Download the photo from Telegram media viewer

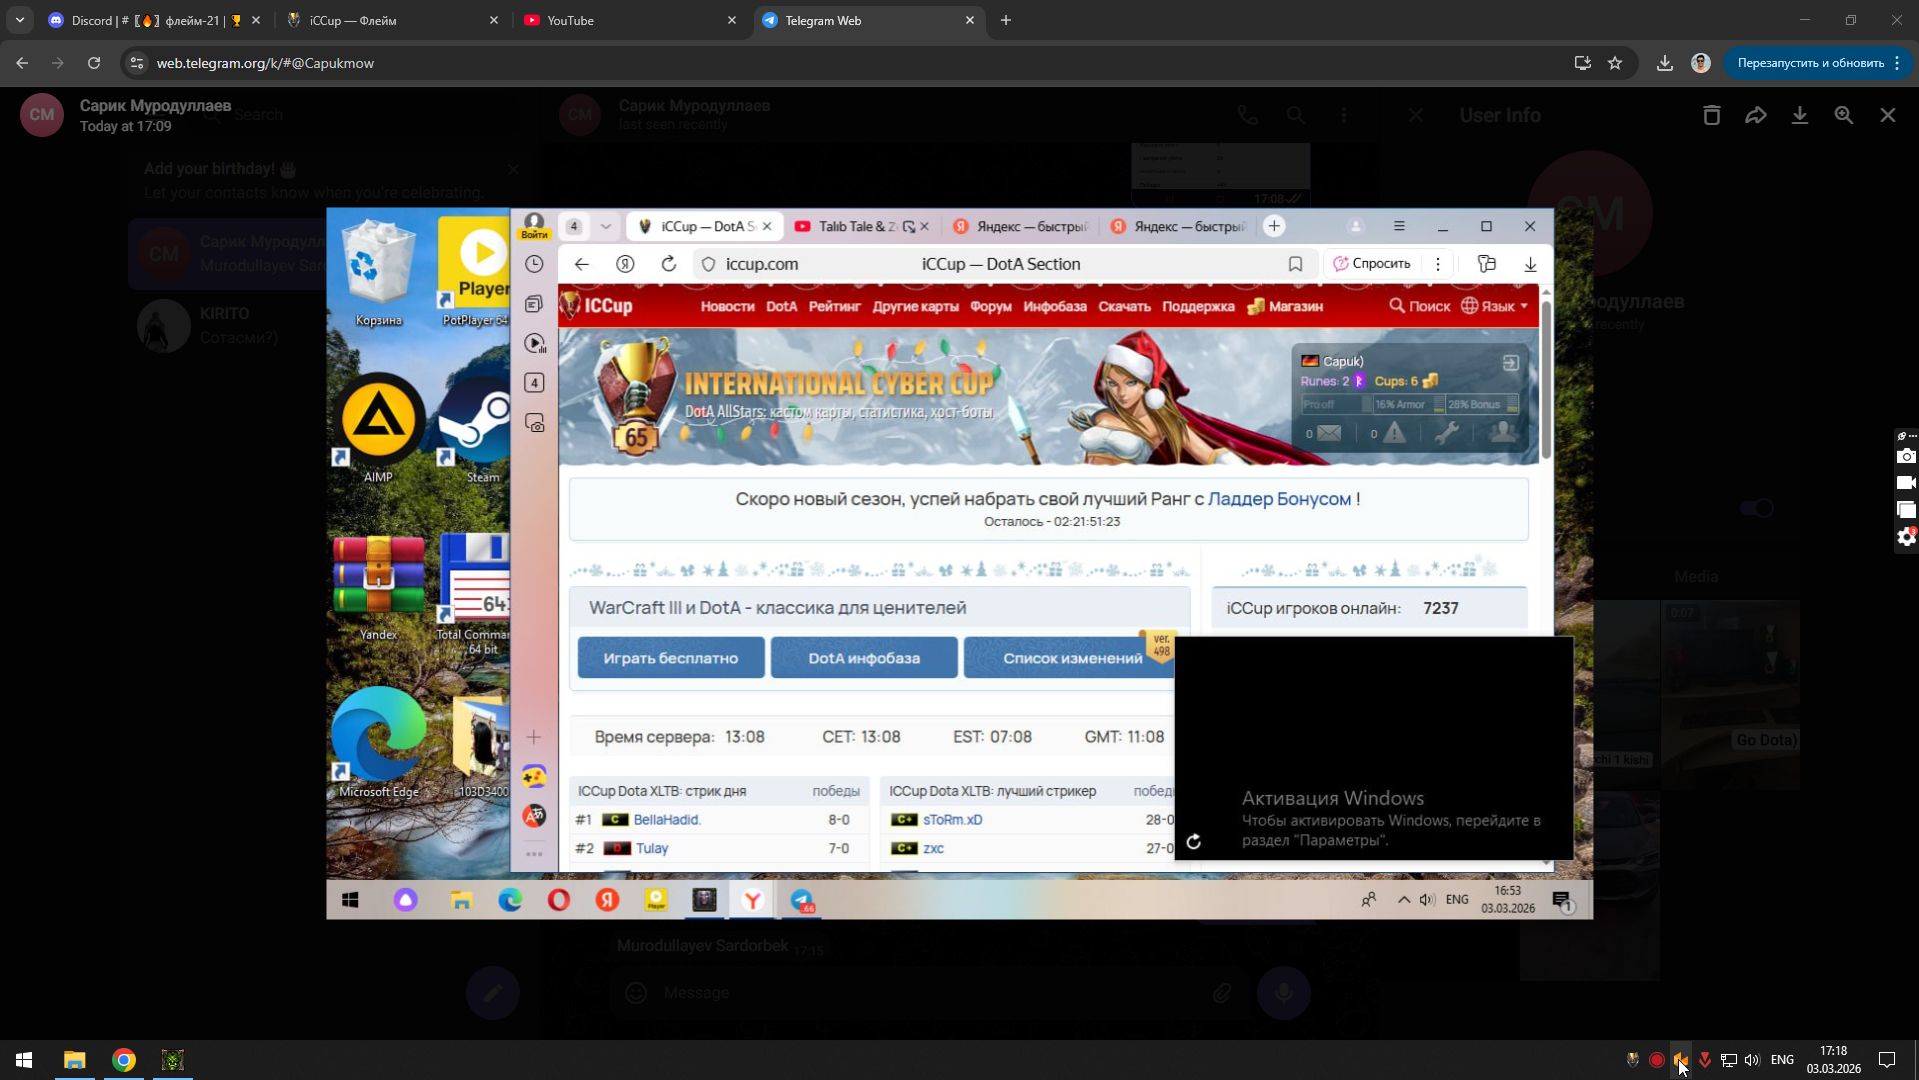click(x=1799, y=115)
